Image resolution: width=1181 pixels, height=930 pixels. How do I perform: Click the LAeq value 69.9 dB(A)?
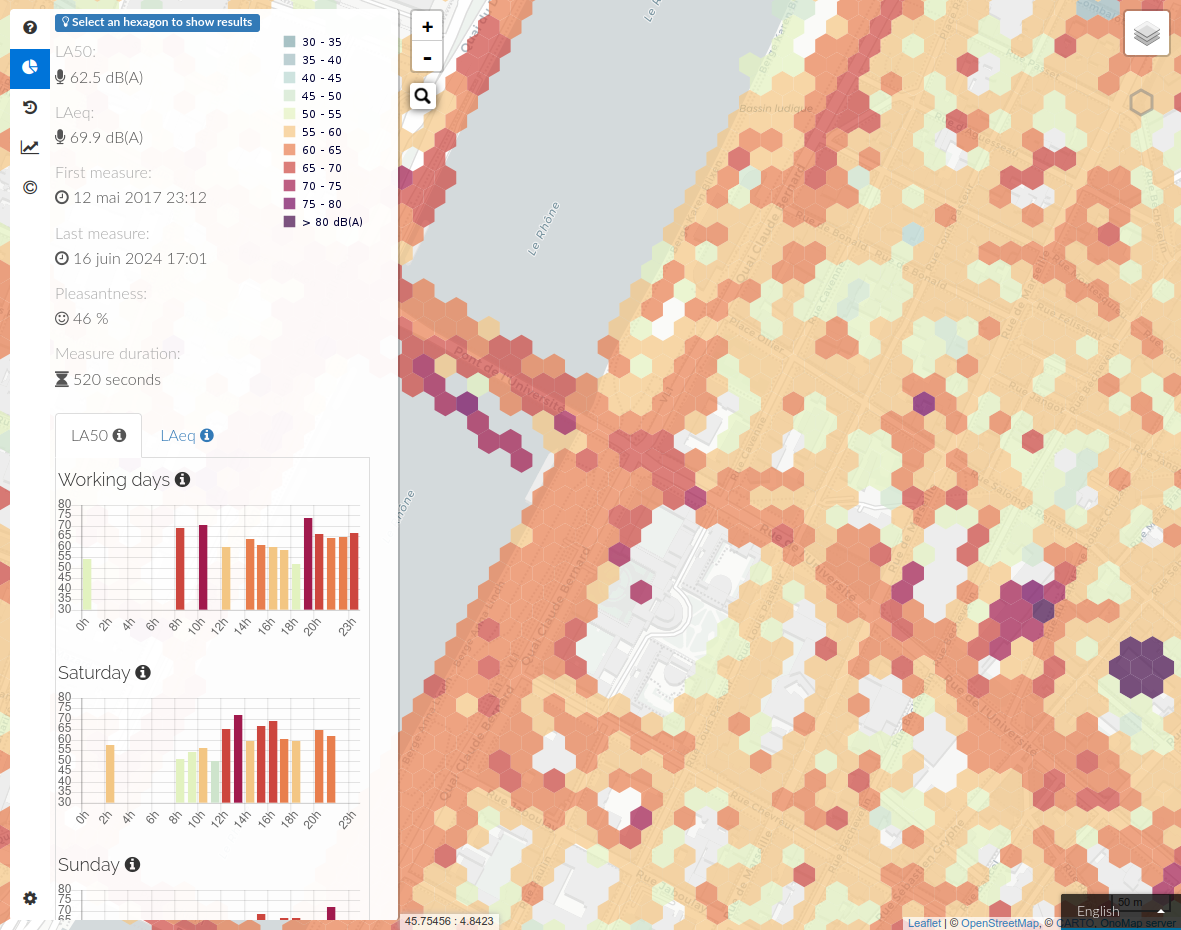click(106, 138)
